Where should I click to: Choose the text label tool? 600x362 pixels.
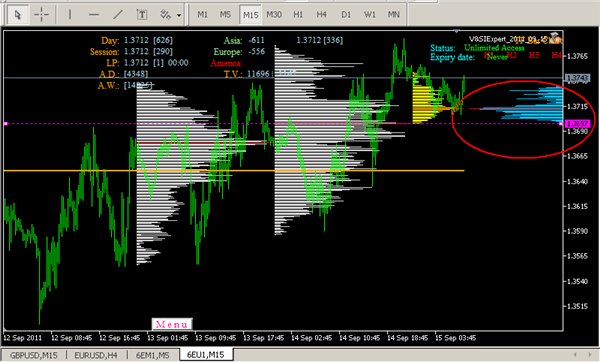point(142,15)
